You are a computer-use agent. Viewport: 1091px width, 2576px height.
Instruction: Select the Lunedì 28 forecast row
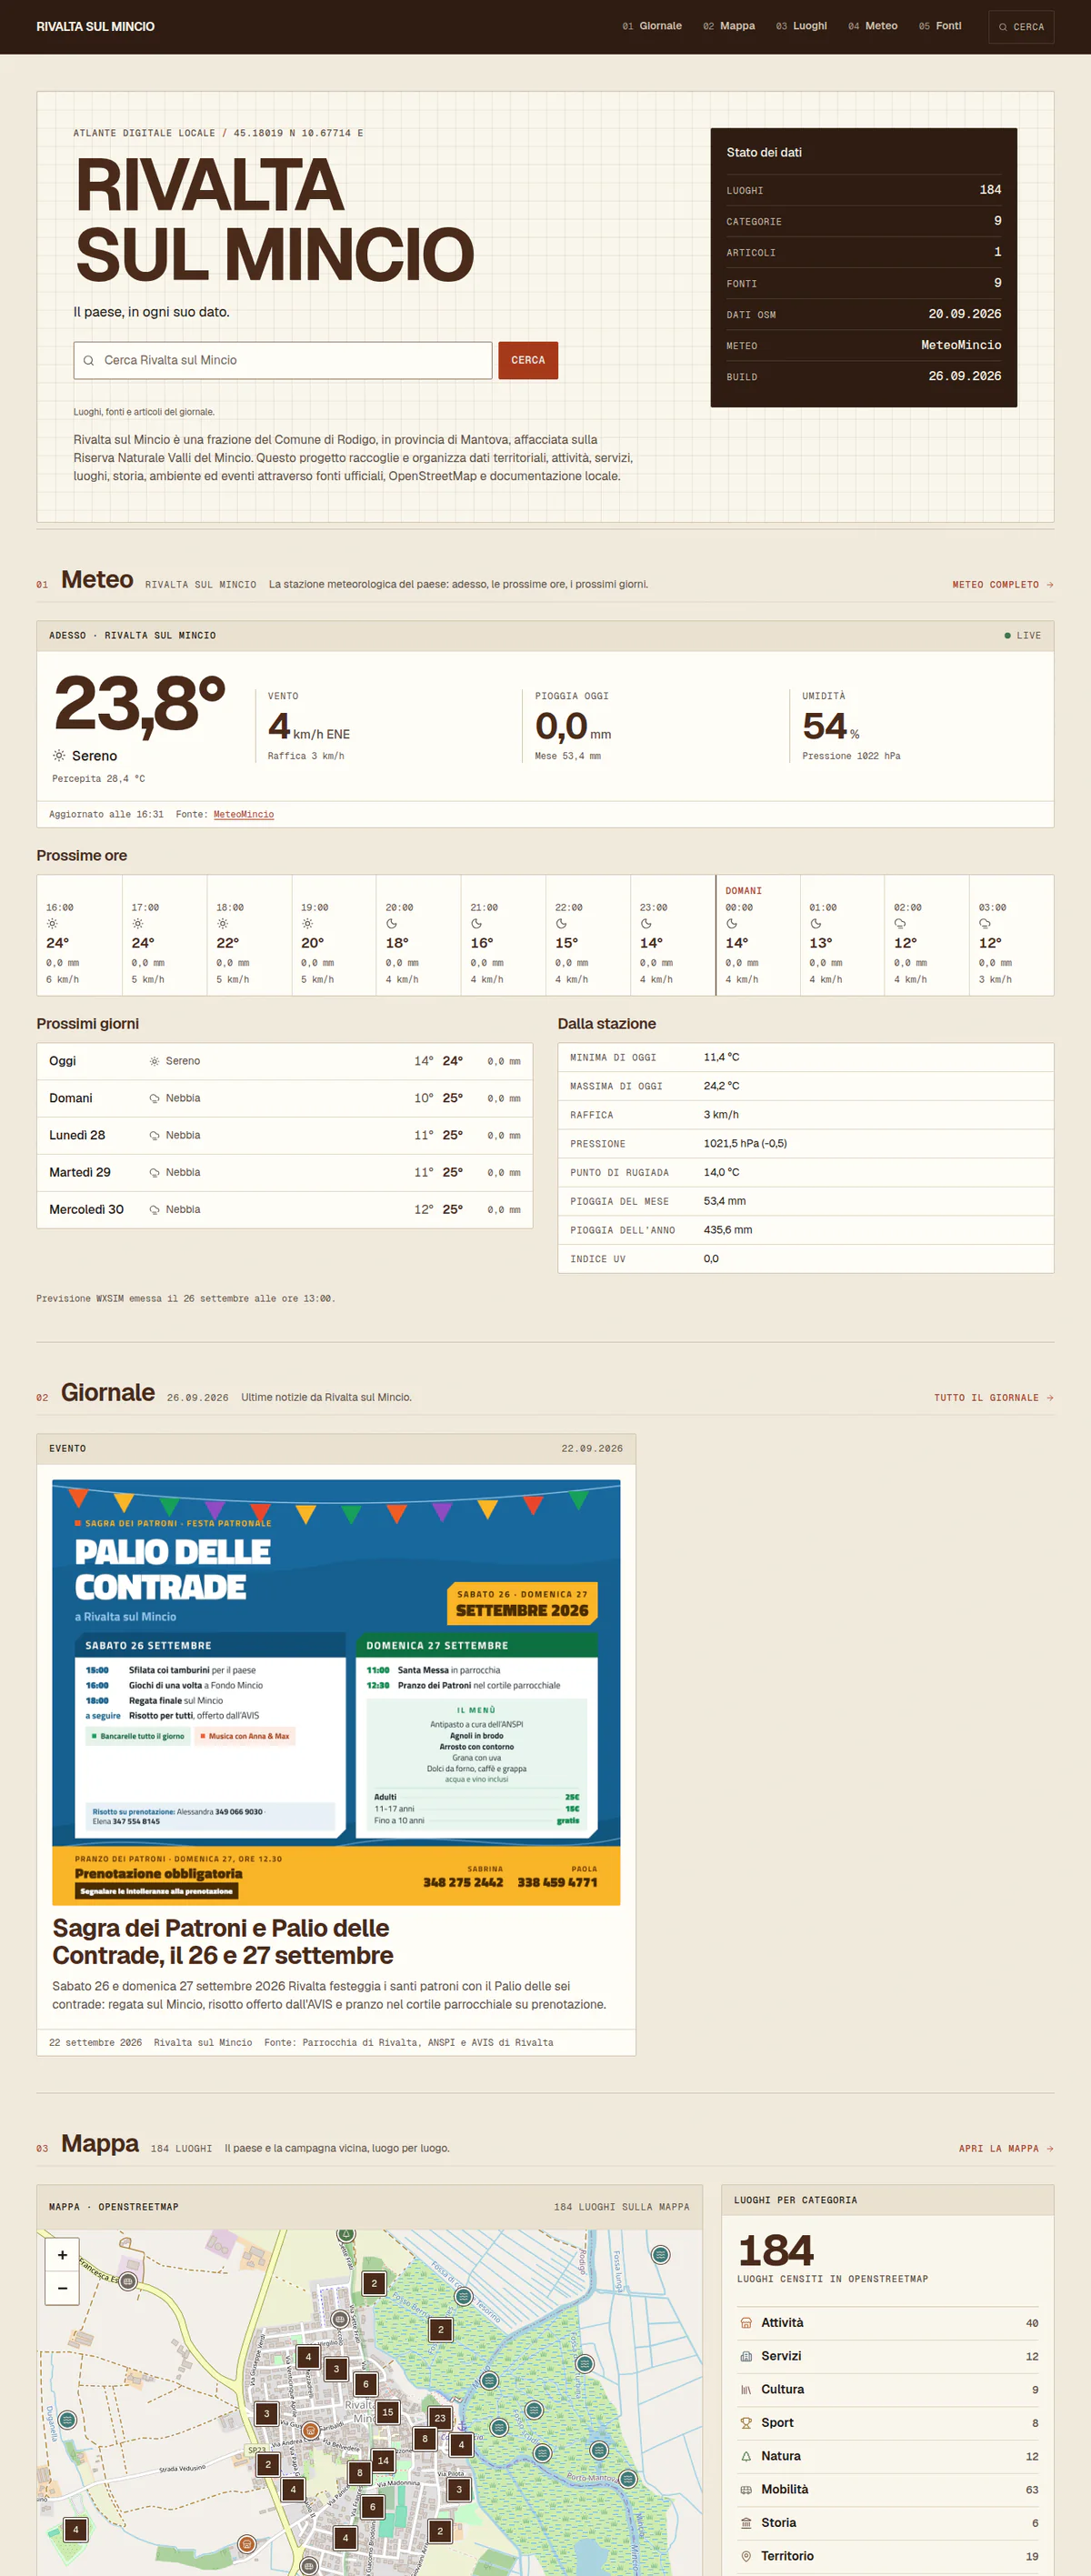(285, 1135)
